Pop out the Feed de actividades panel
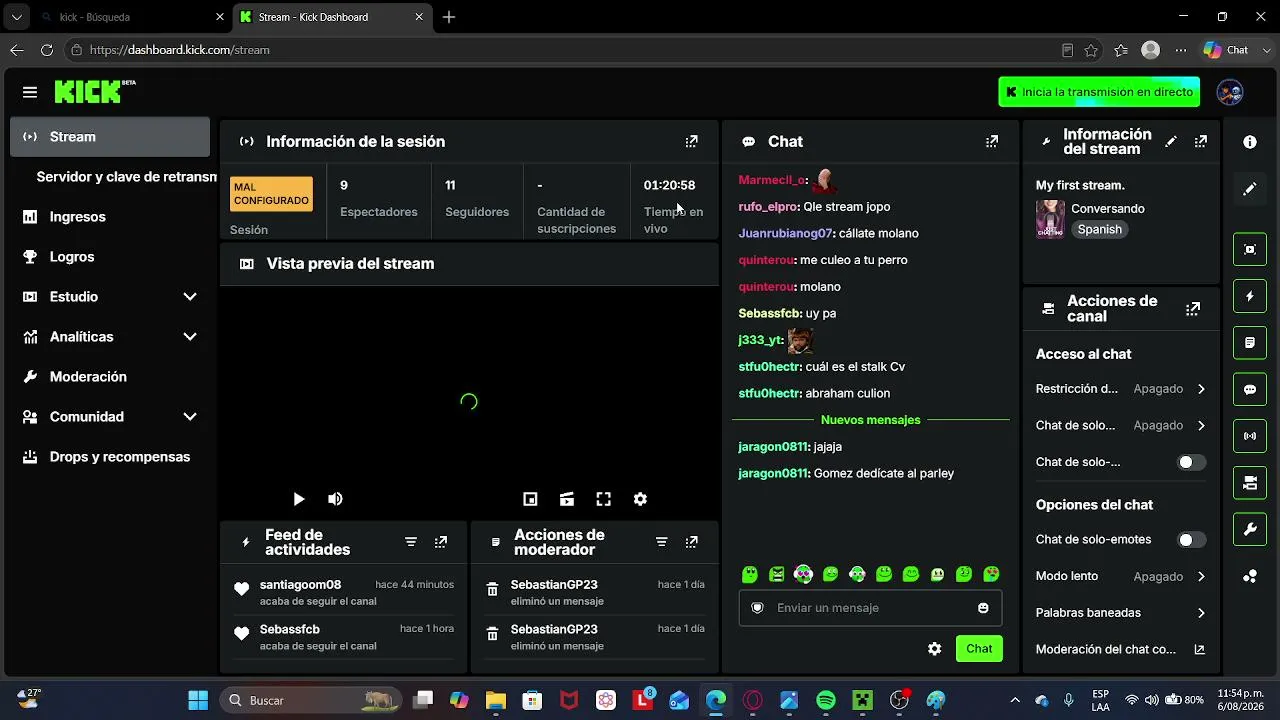Viewport: 1280px width, 720px height. click(x=441, y=542)
